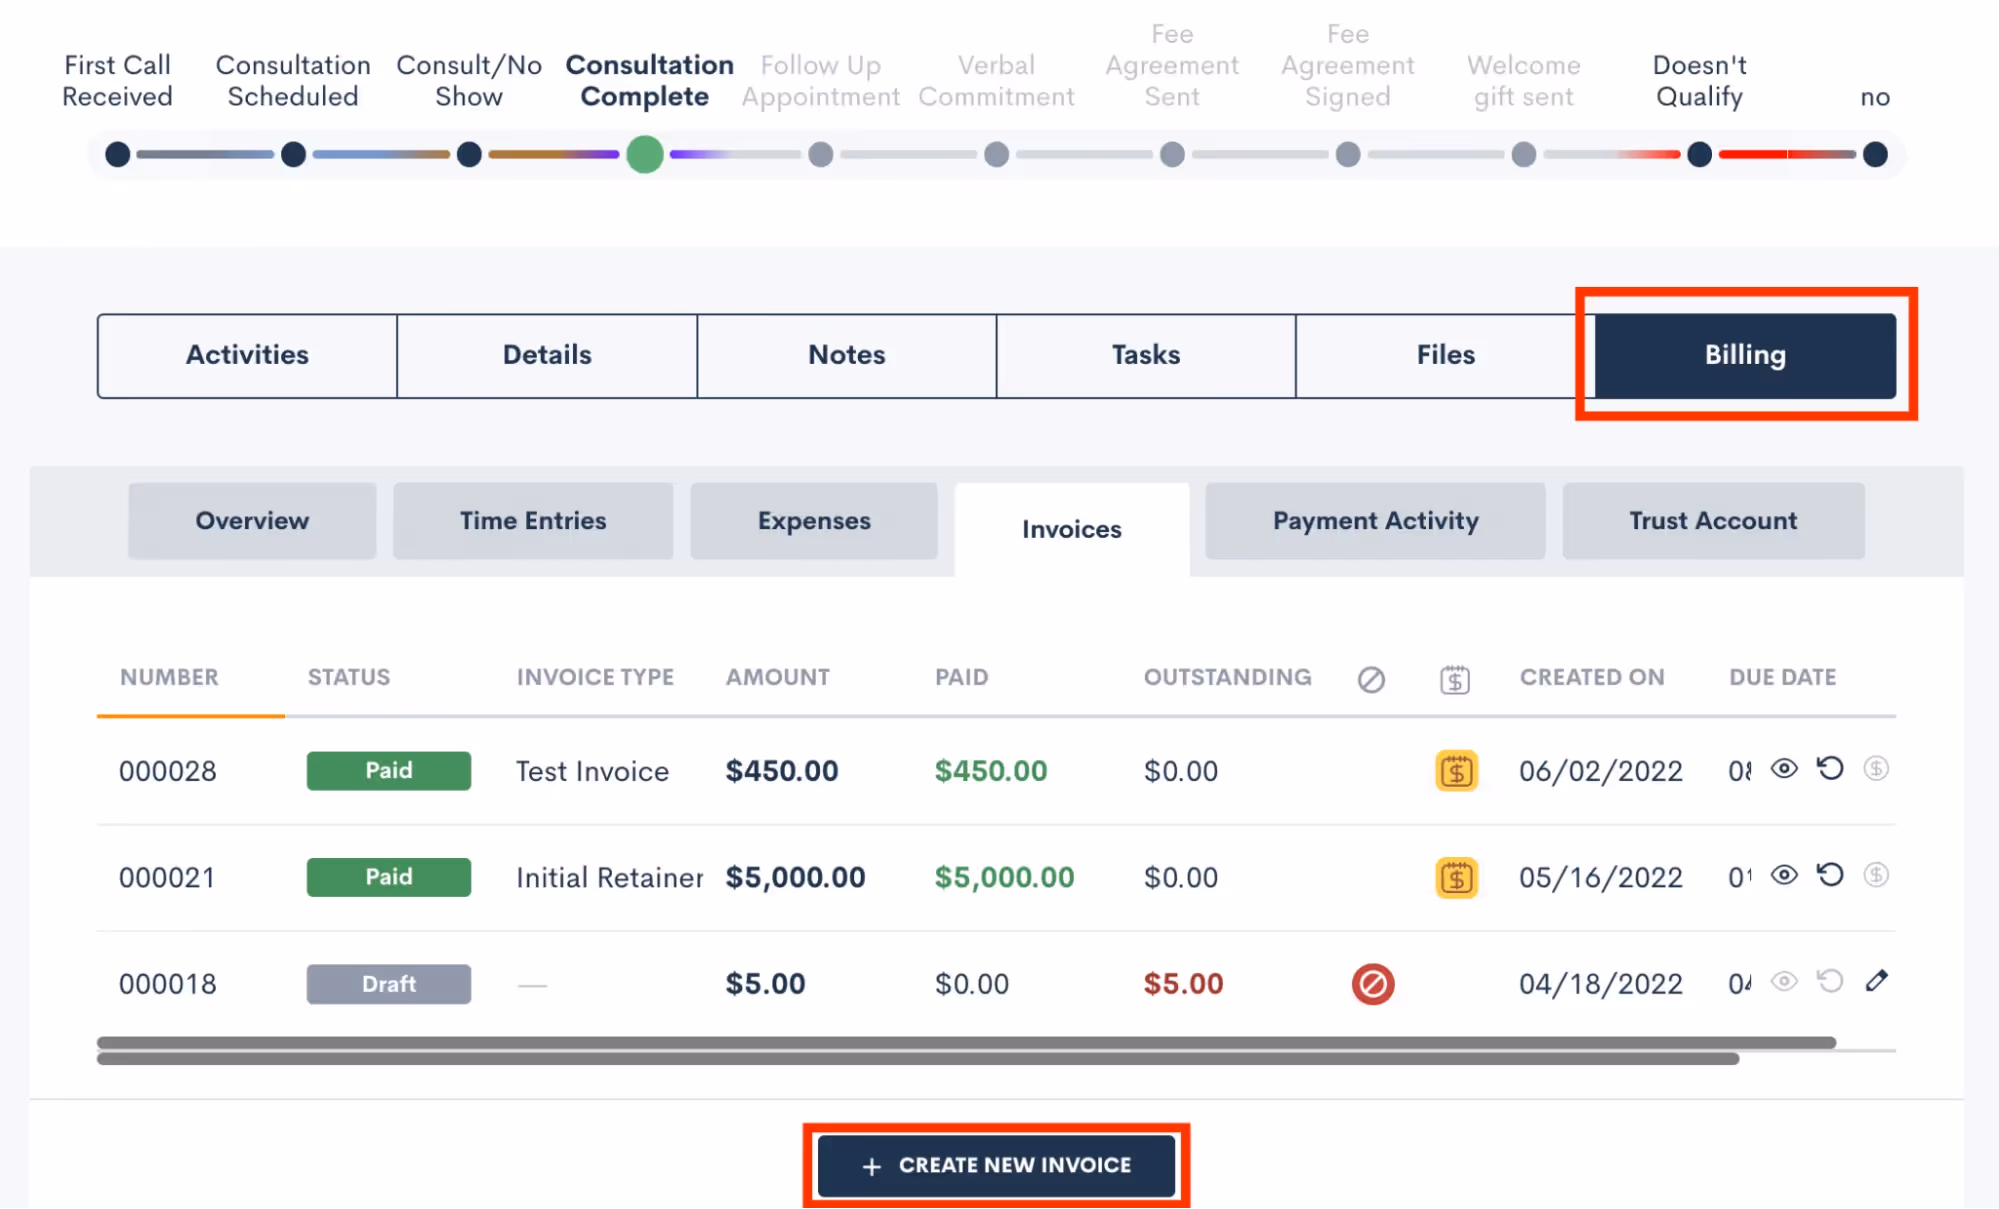
Task: View invoice 000021 with eye icon
Action: pos(1784,875)
